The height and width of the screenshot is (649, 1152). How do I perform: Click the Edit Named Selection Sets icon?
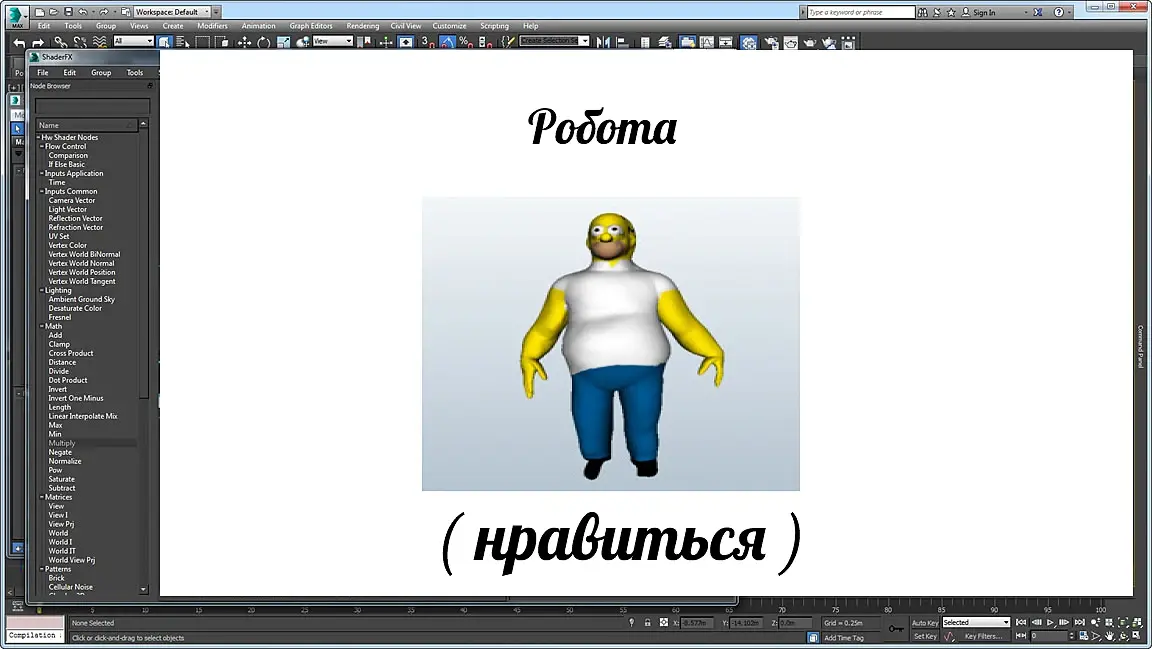pyautogui.click(x=508, y=41)
